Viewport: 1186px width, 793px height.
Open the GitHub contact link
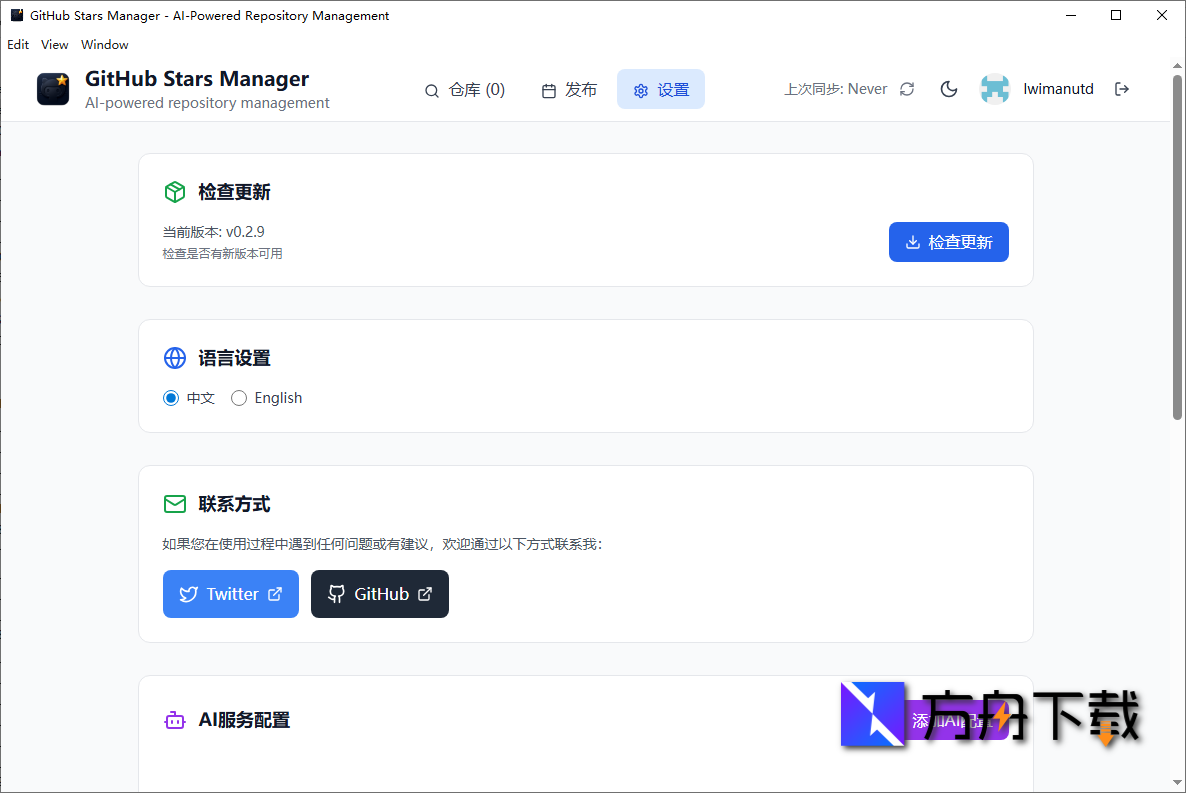tap(379, 594)
